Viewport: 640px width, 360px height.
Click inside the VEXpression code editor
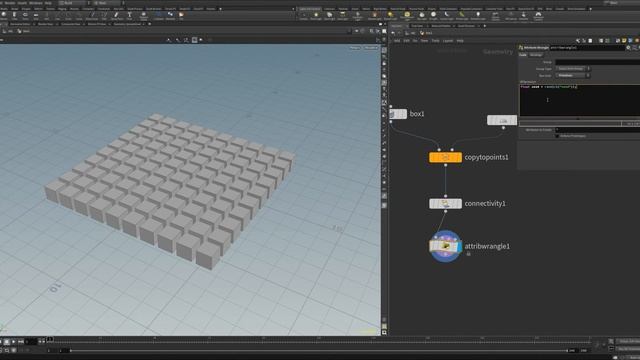pos(580,100)
